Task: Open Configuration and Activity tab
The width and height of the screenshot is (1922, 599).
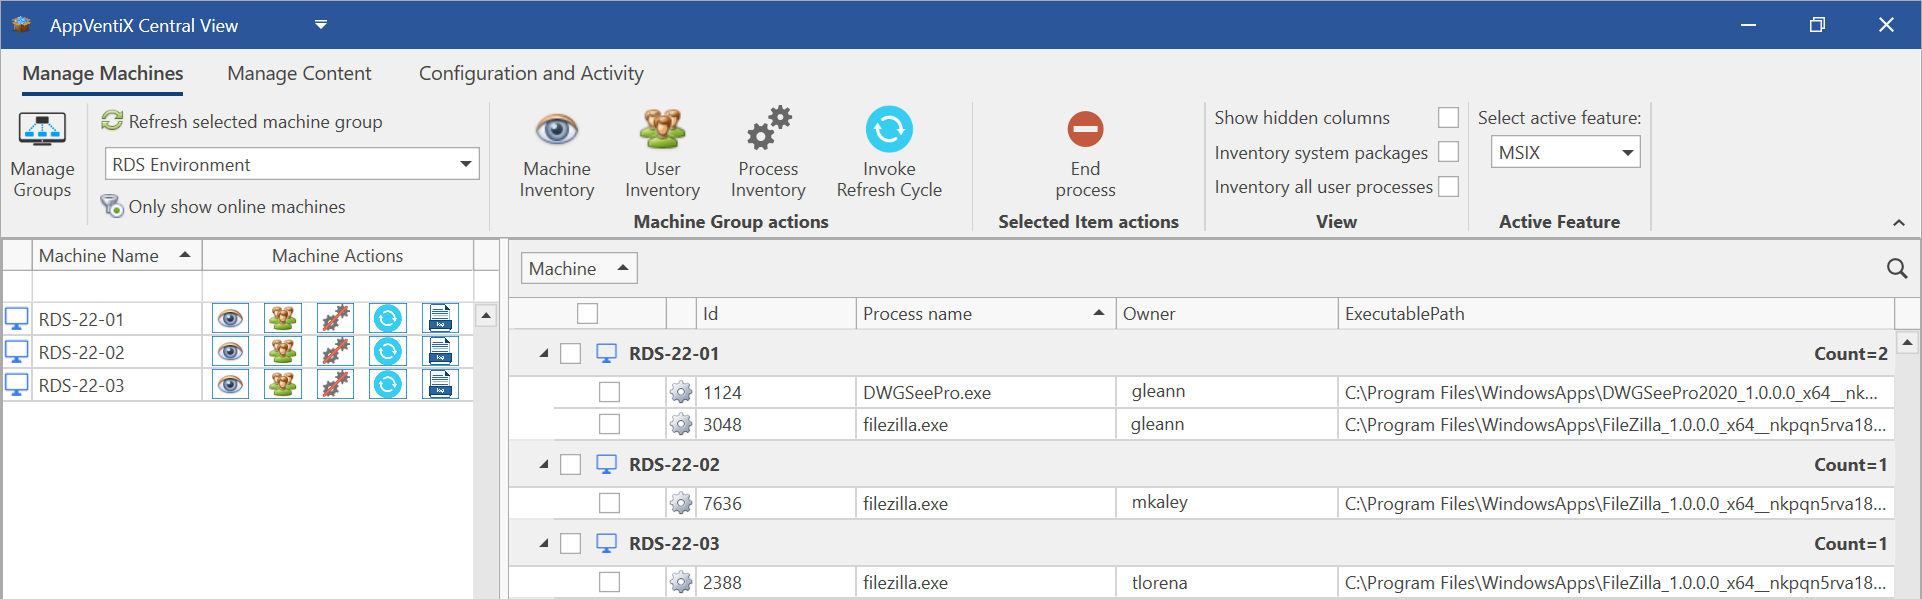Action: [531, 73]
